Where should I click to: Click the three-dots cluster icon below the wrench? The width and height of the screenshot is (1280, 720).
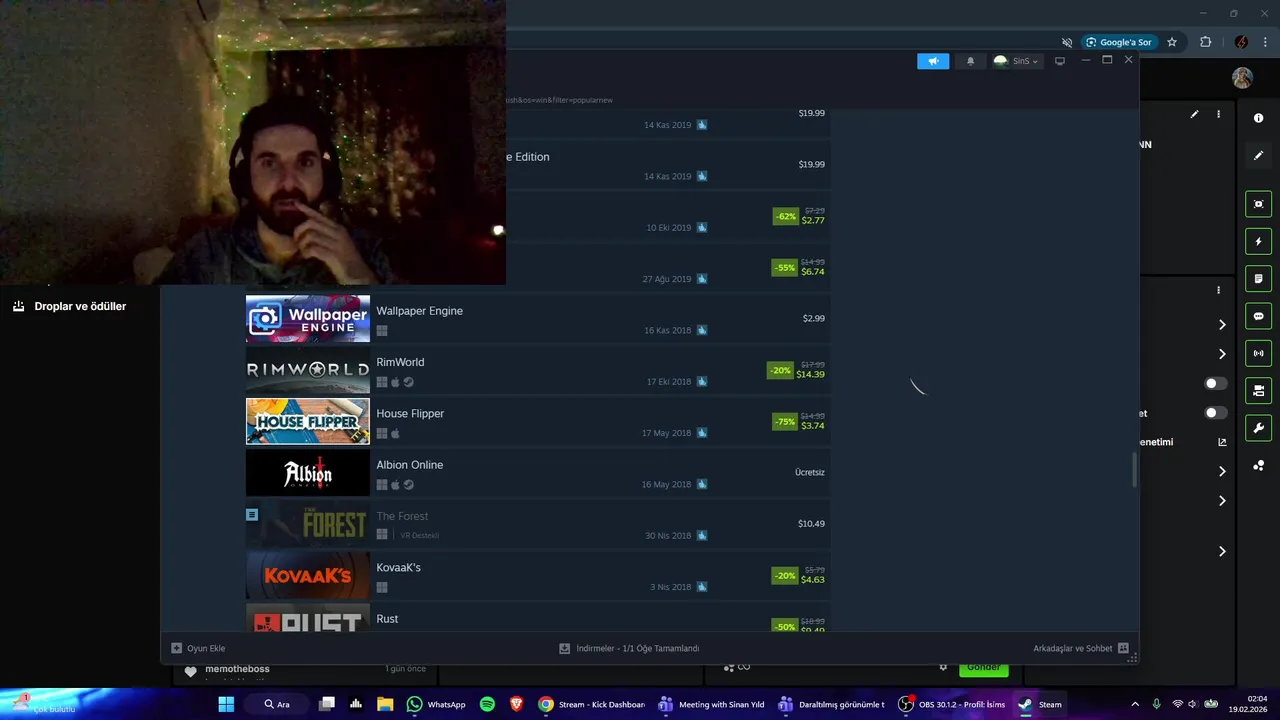click(1258, 466)
